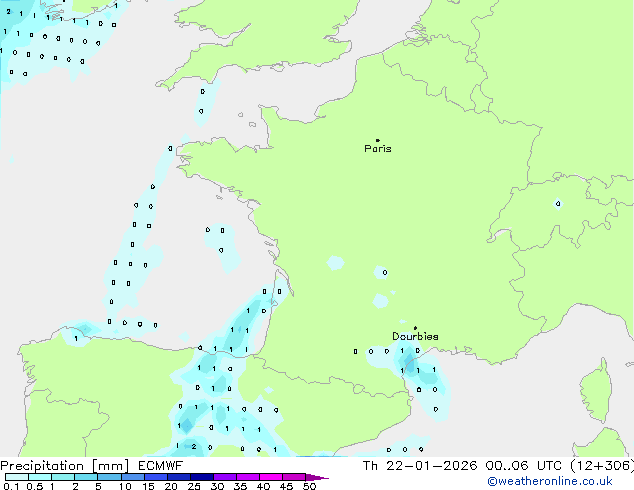Click the legend value '50'
The width and height of the screenshot is (634, 490).
[x=309, y=486]
